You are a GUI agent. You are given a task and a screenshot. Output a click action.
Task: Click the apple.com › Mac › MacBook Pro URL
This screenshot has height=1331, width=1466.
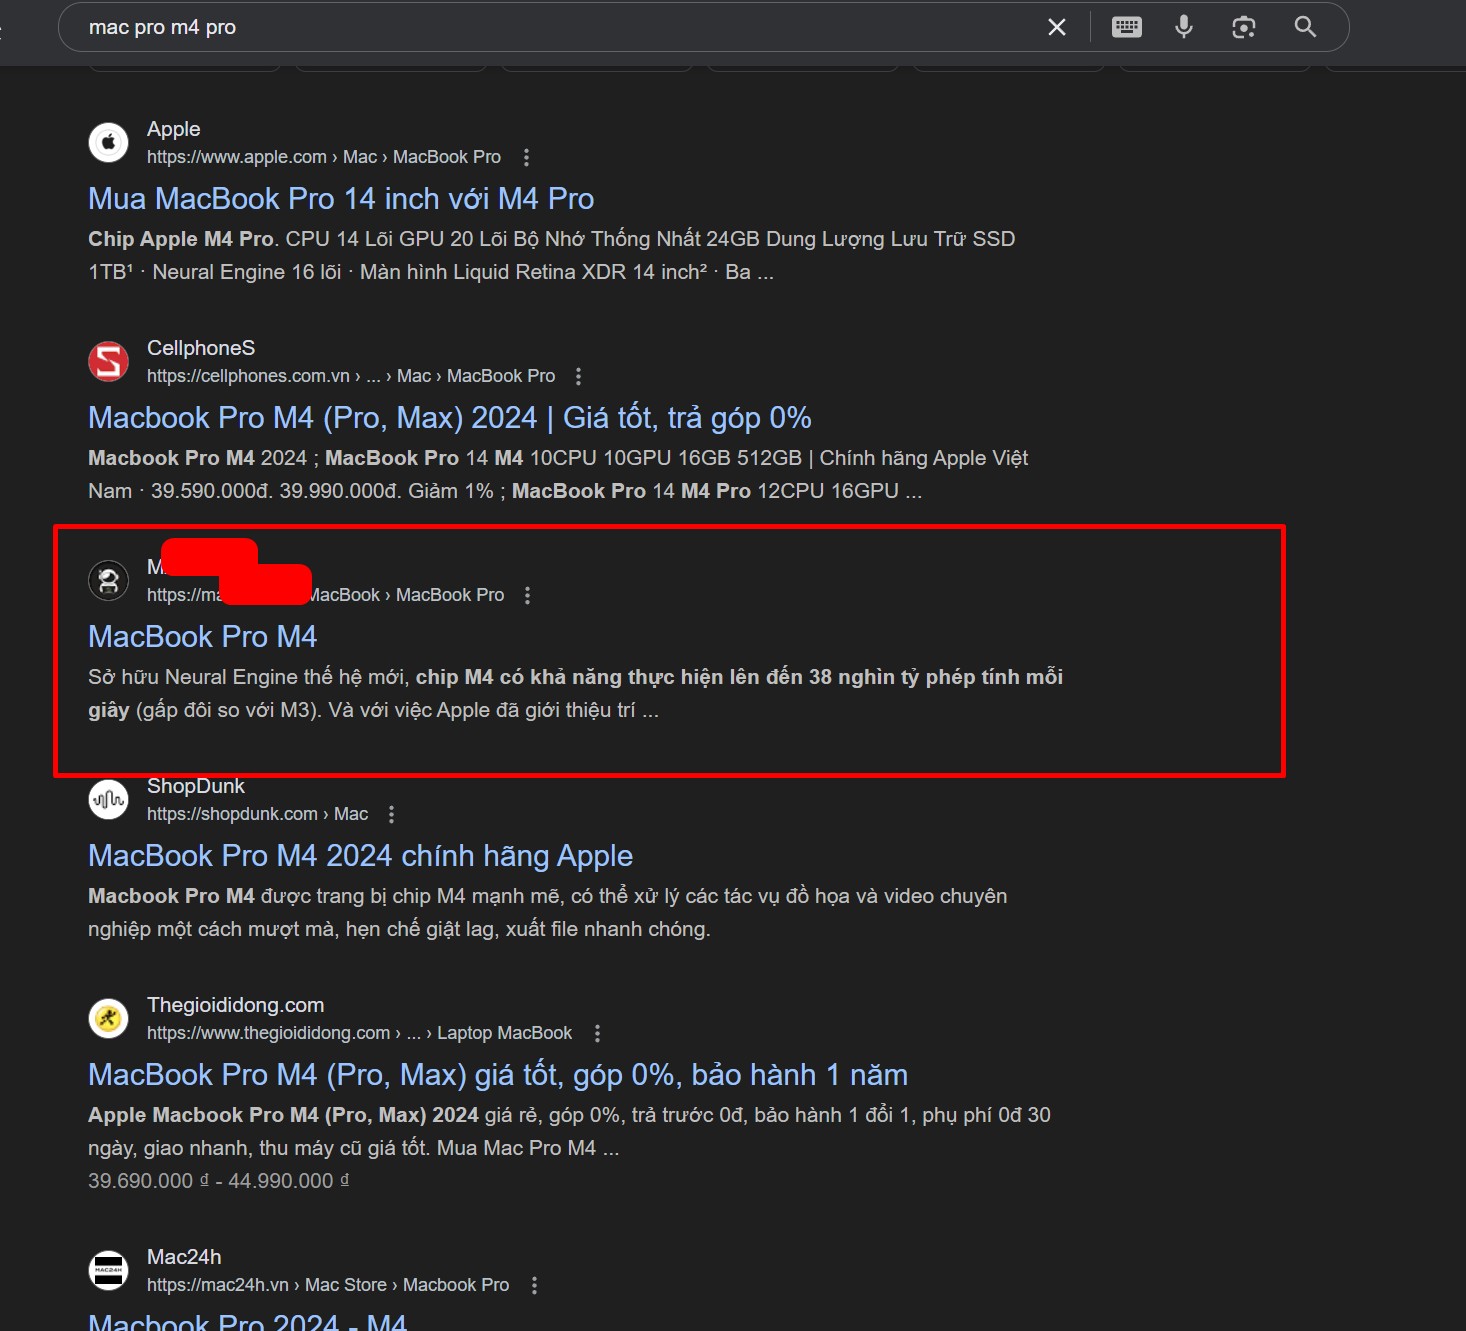tap(324, 157)
